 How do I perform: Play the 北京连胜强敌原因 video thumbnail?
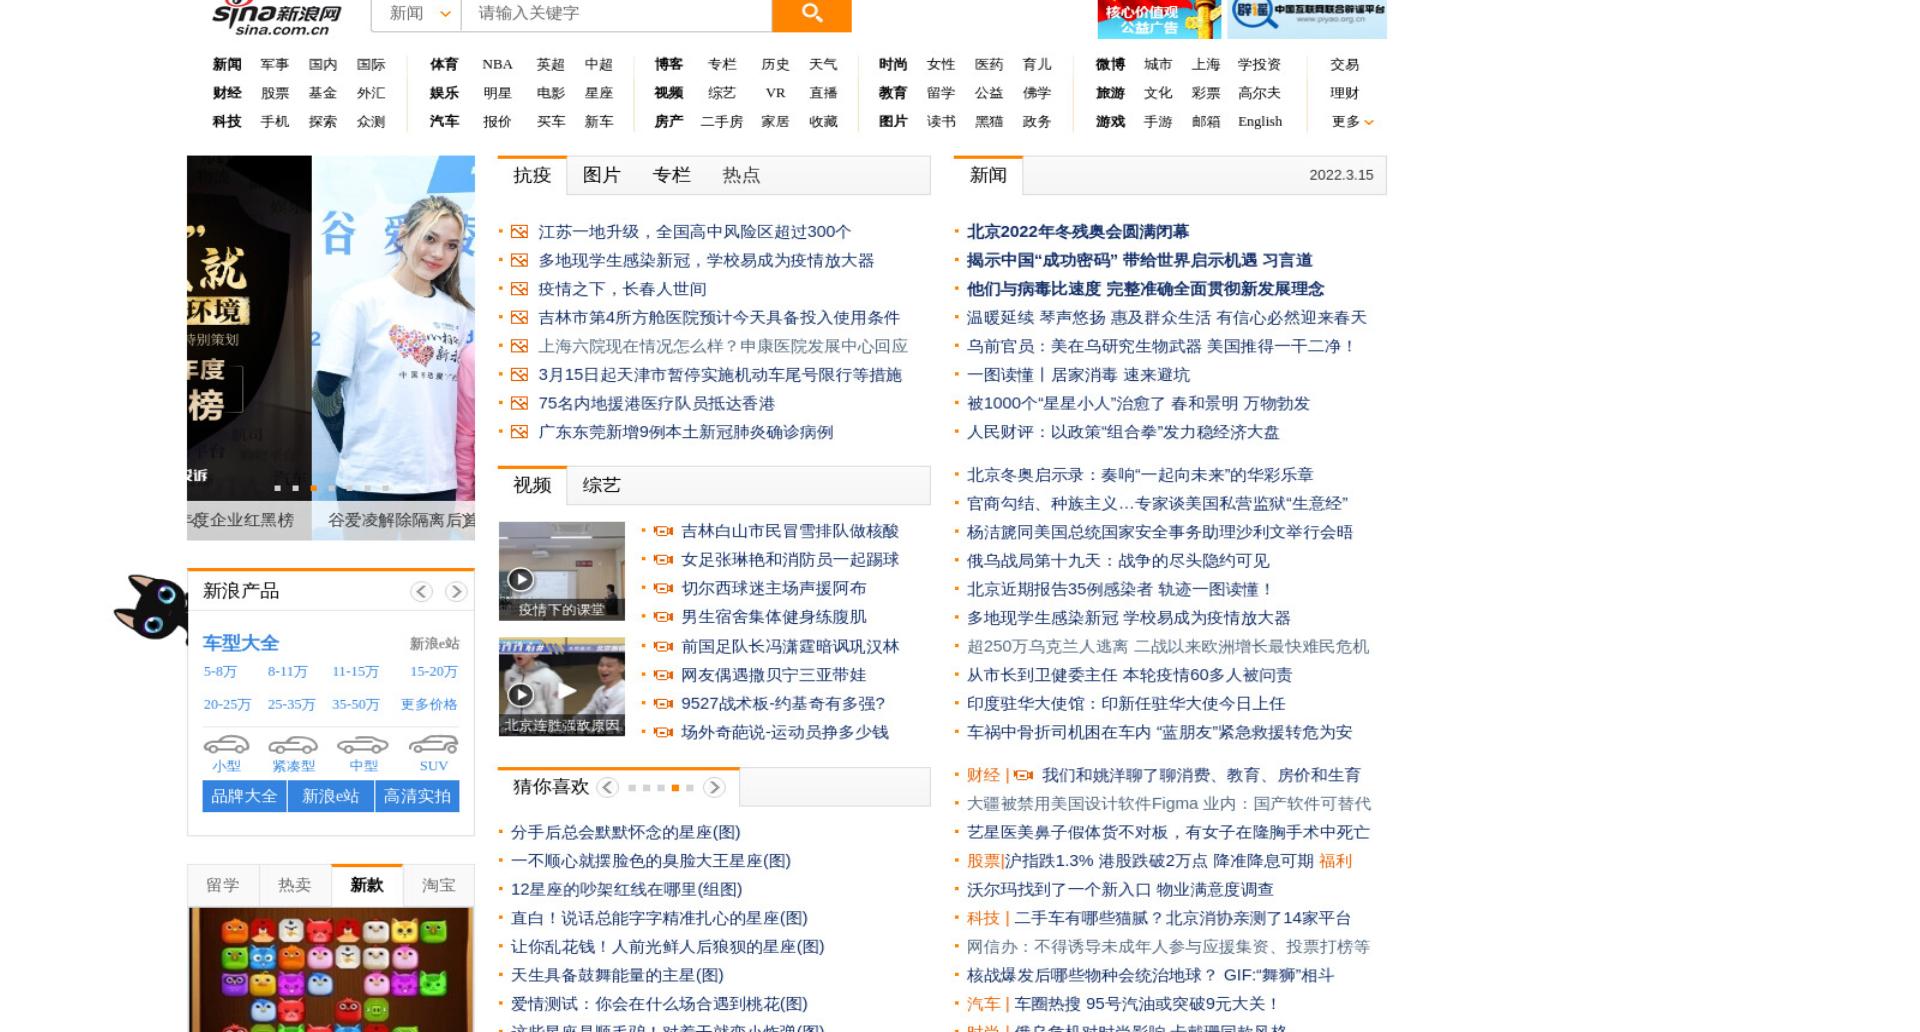561,687
